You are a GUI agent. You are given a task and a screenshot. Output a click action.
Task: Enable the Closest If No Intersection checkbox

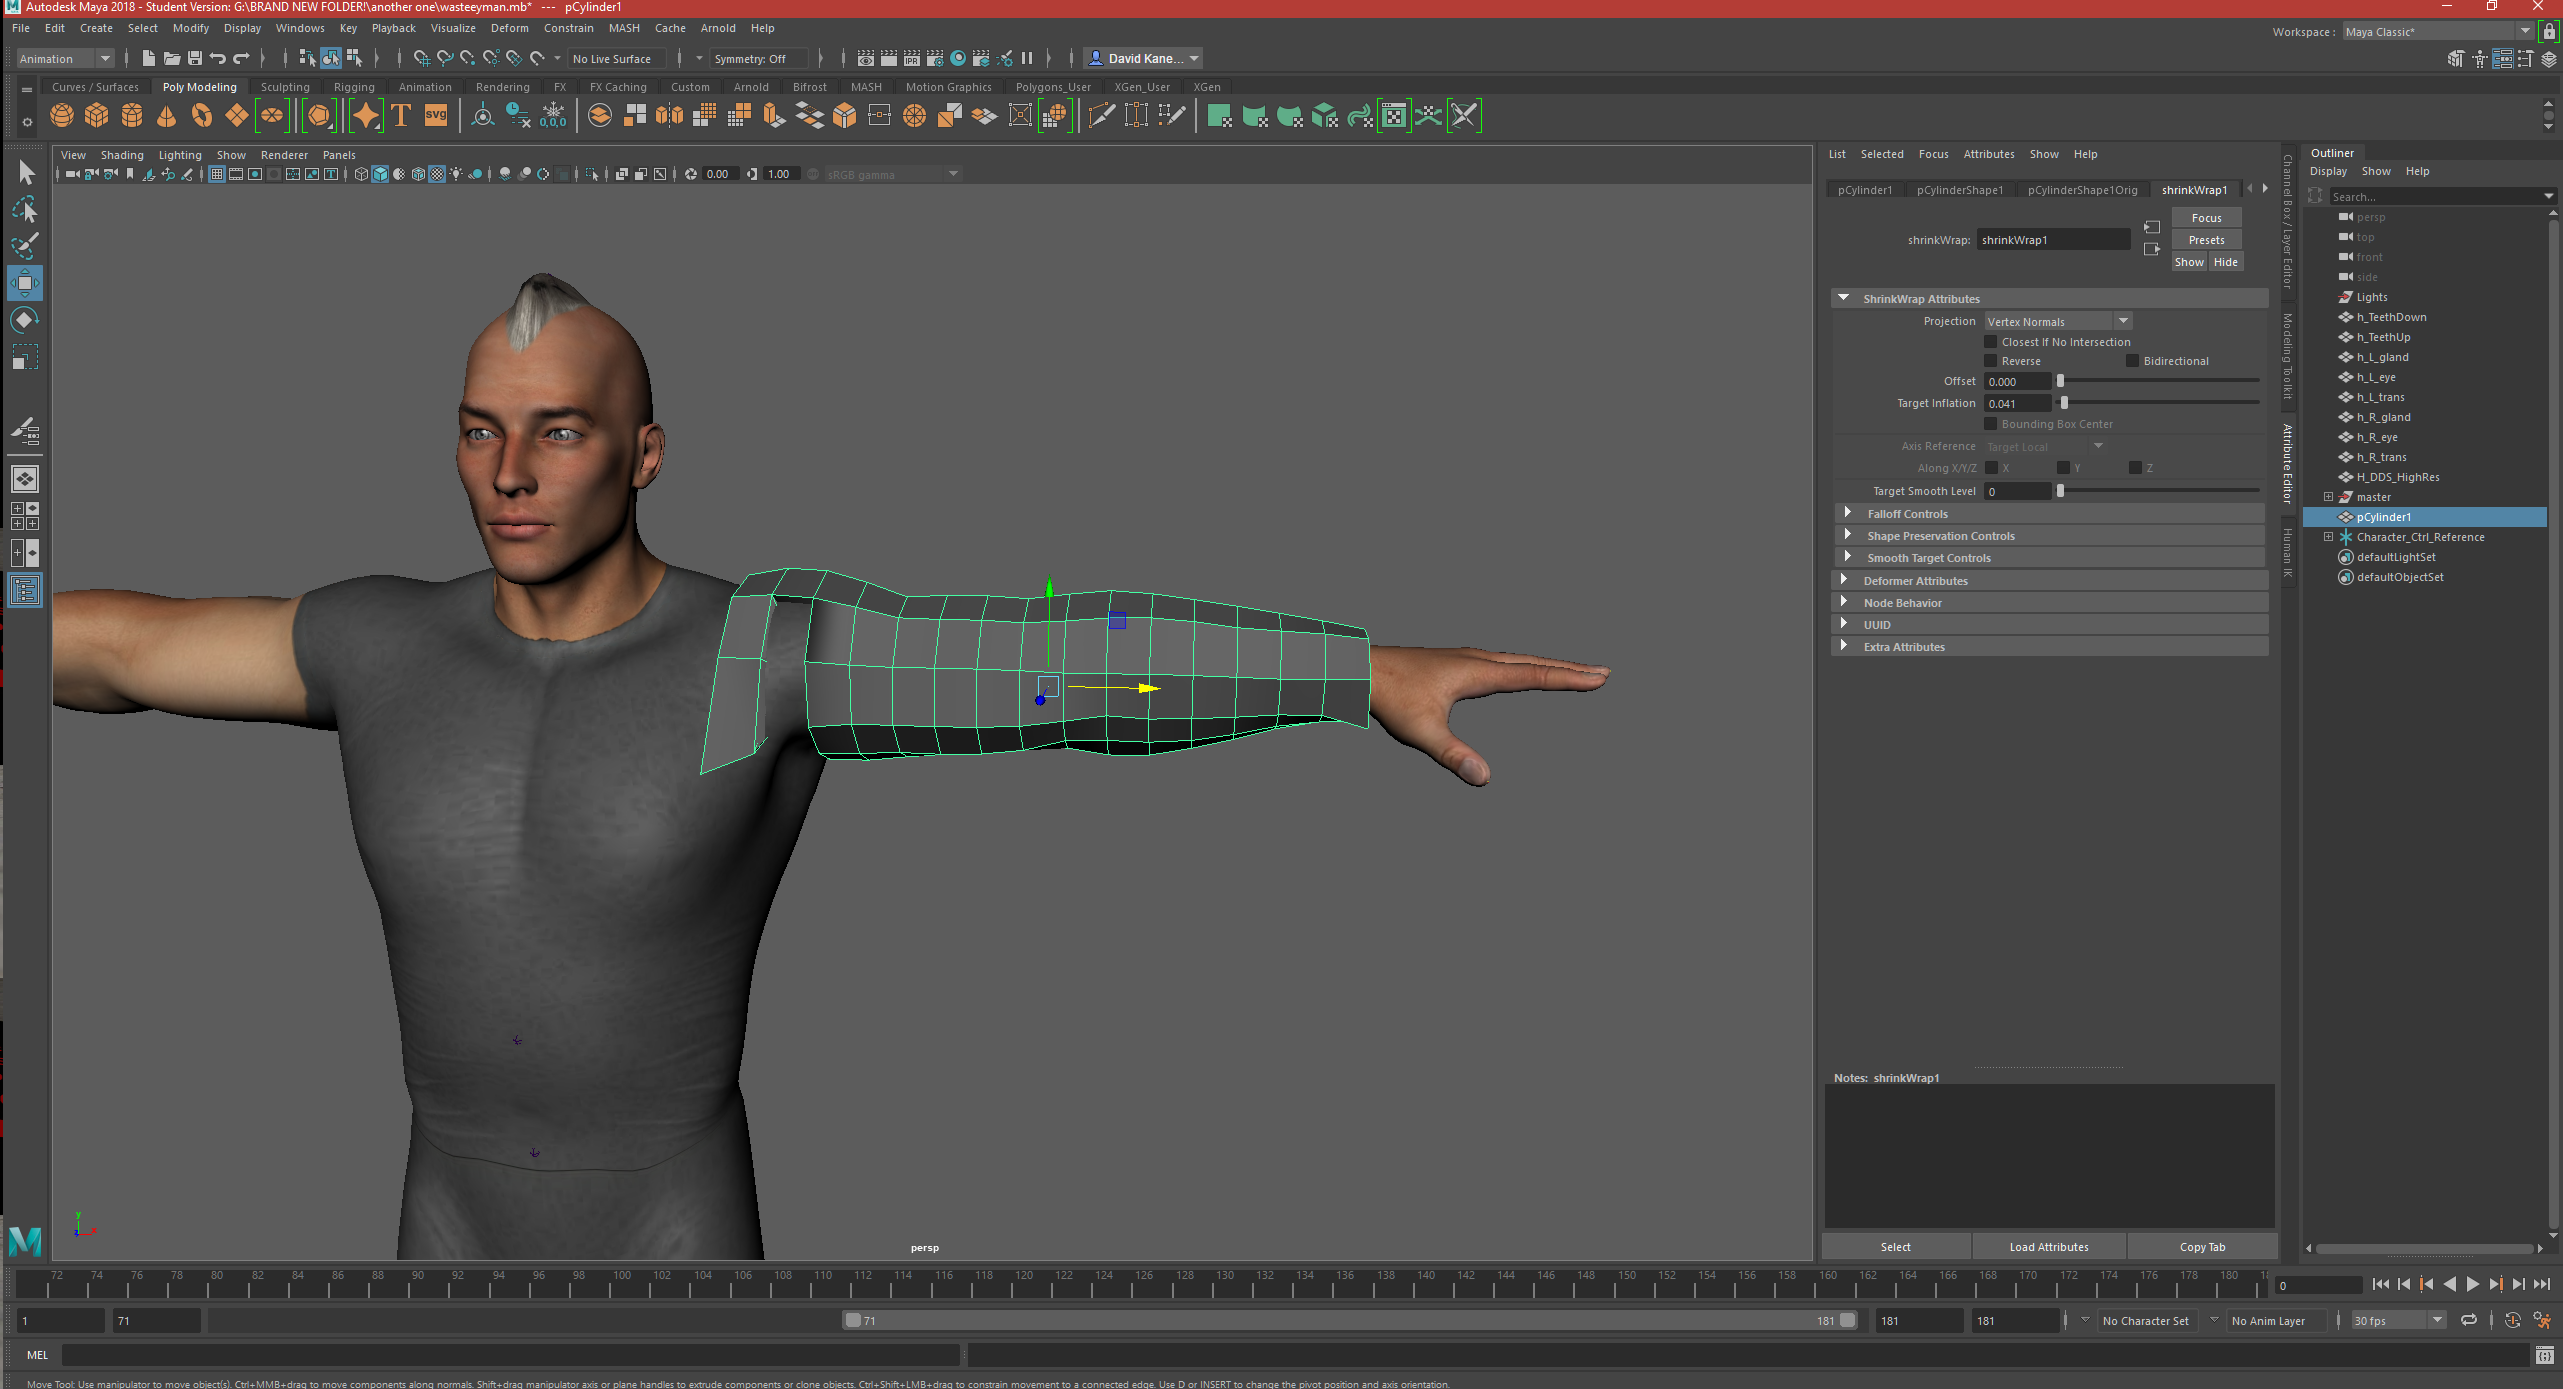1990,341
